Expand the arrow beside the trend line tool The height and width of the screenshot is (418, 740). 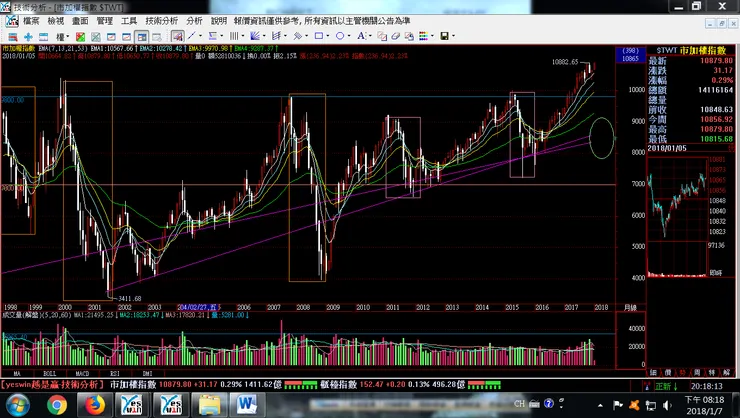pos(201,36)
